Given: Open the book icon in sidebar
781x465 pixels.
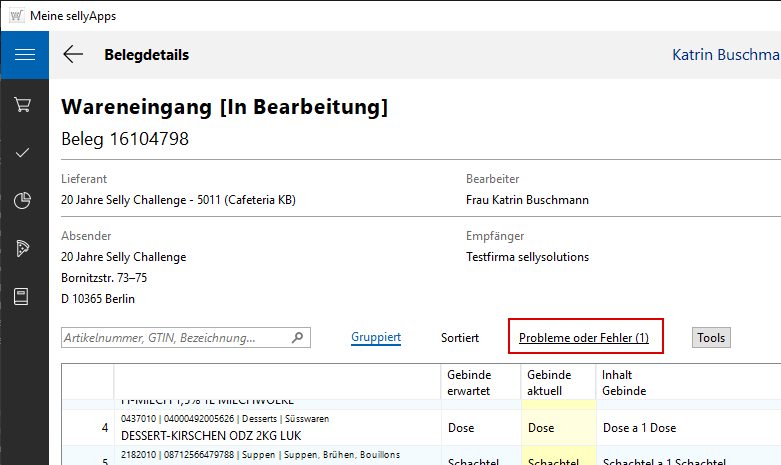Looking at the screenshot, I should 23,296.
